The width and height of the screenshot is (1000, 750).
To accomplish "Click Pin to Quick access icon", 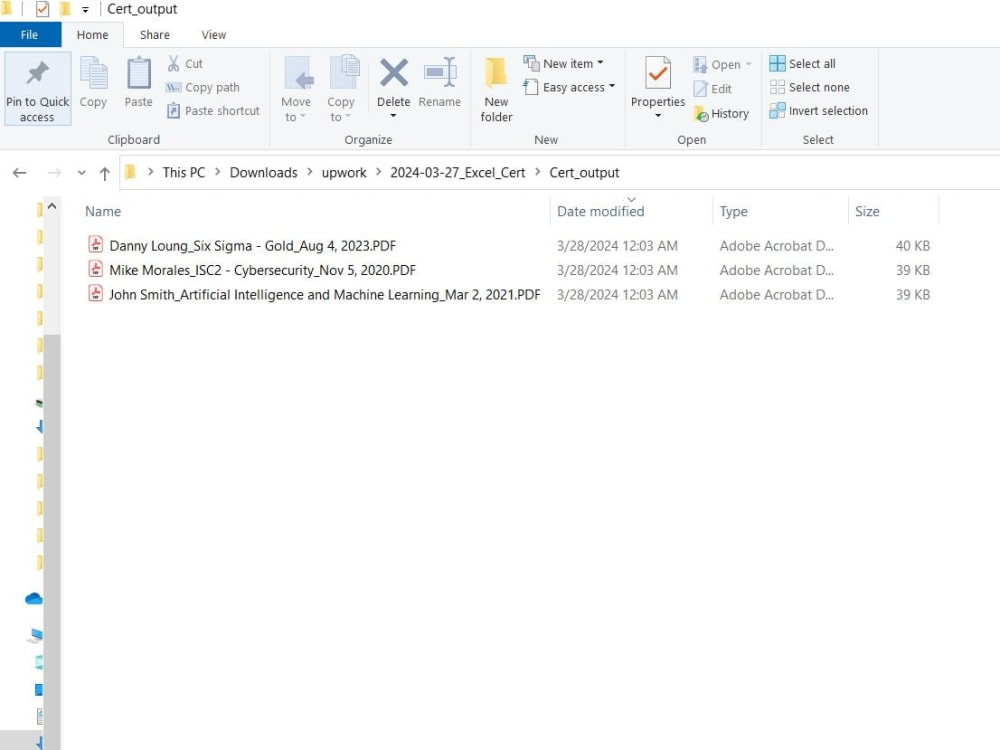I will (x=37, y=73).
